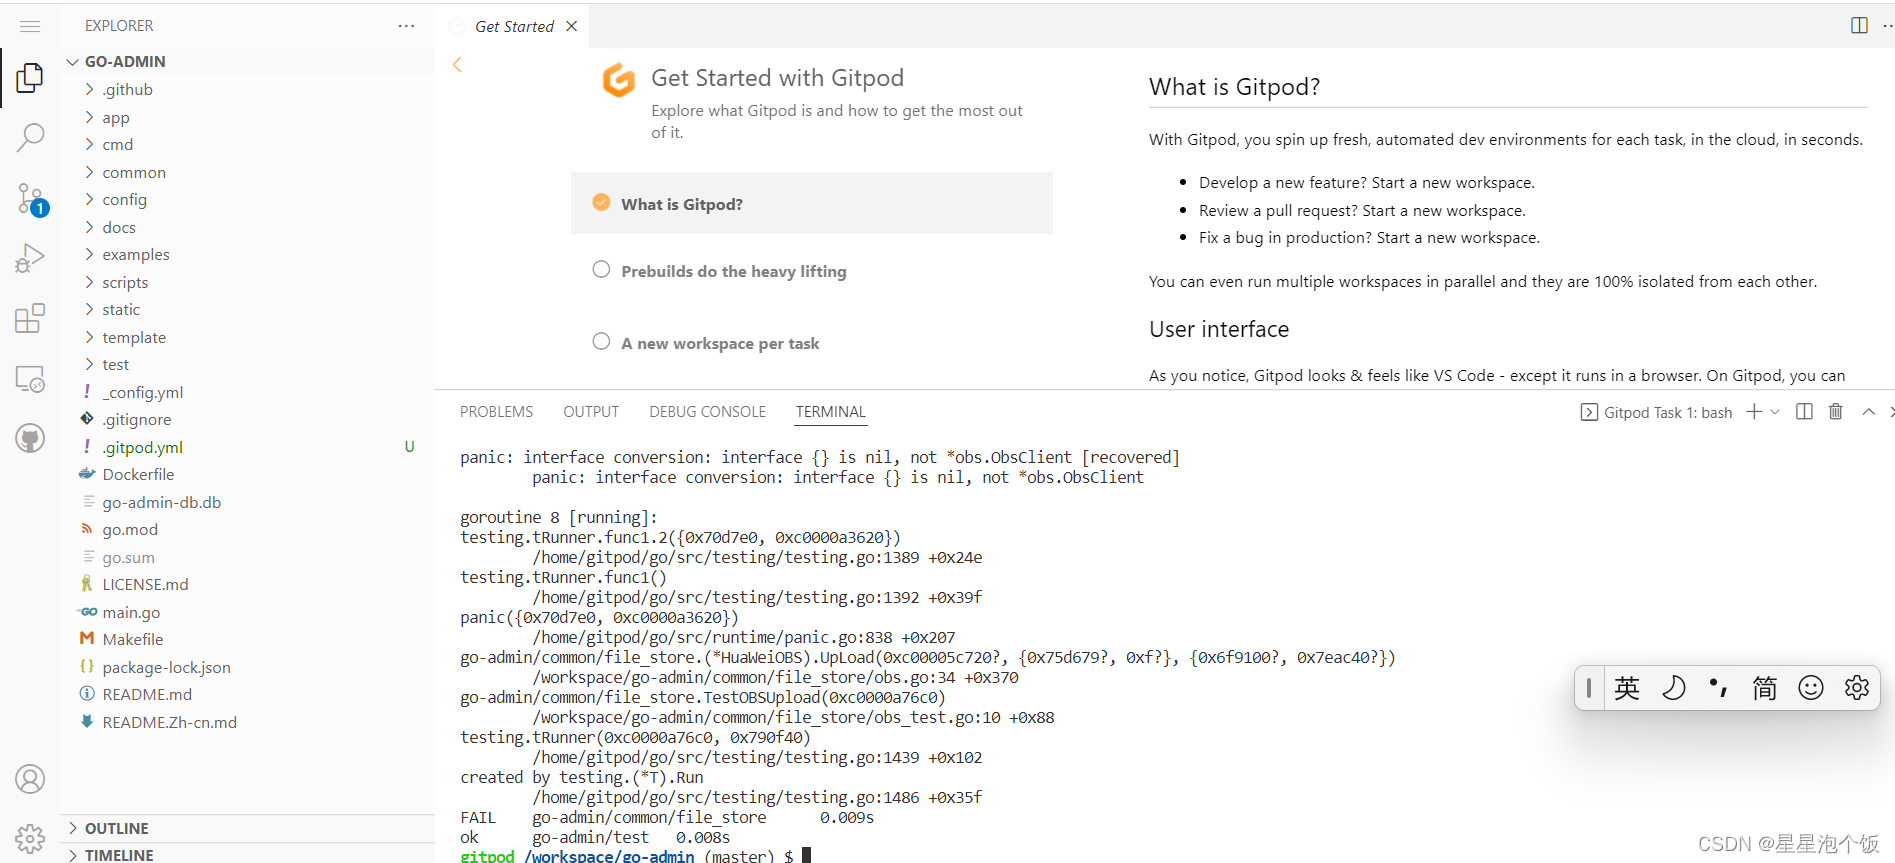Open the Dockerfile
1895x863 pixels.
coord(247,474)
